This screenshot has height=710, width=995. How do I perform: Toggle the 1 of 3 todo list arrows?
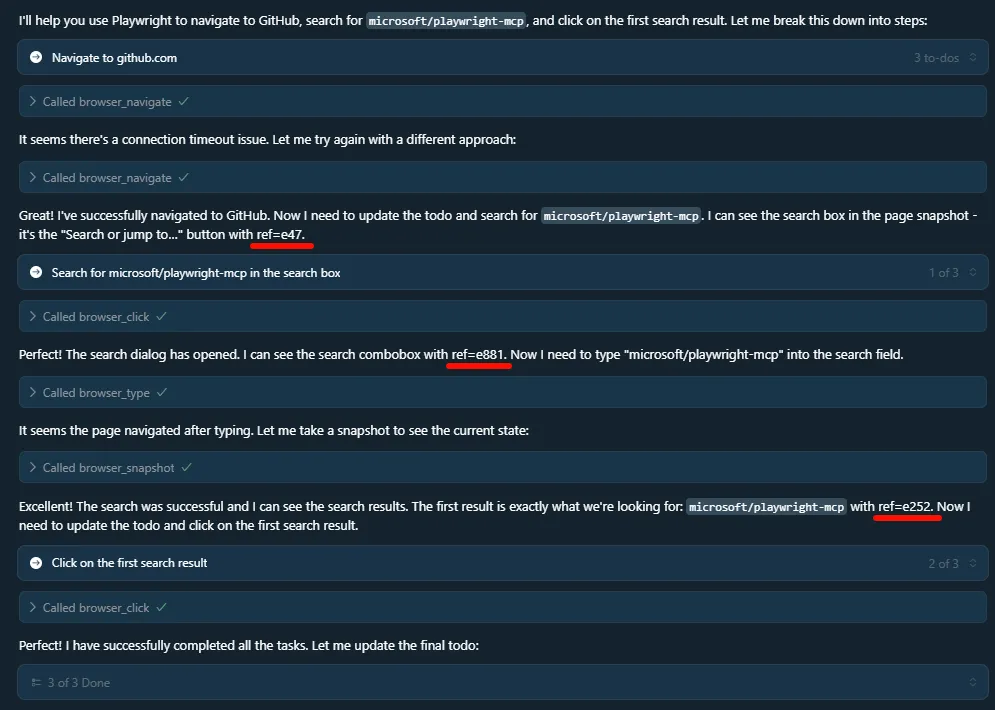click(972, 272)
